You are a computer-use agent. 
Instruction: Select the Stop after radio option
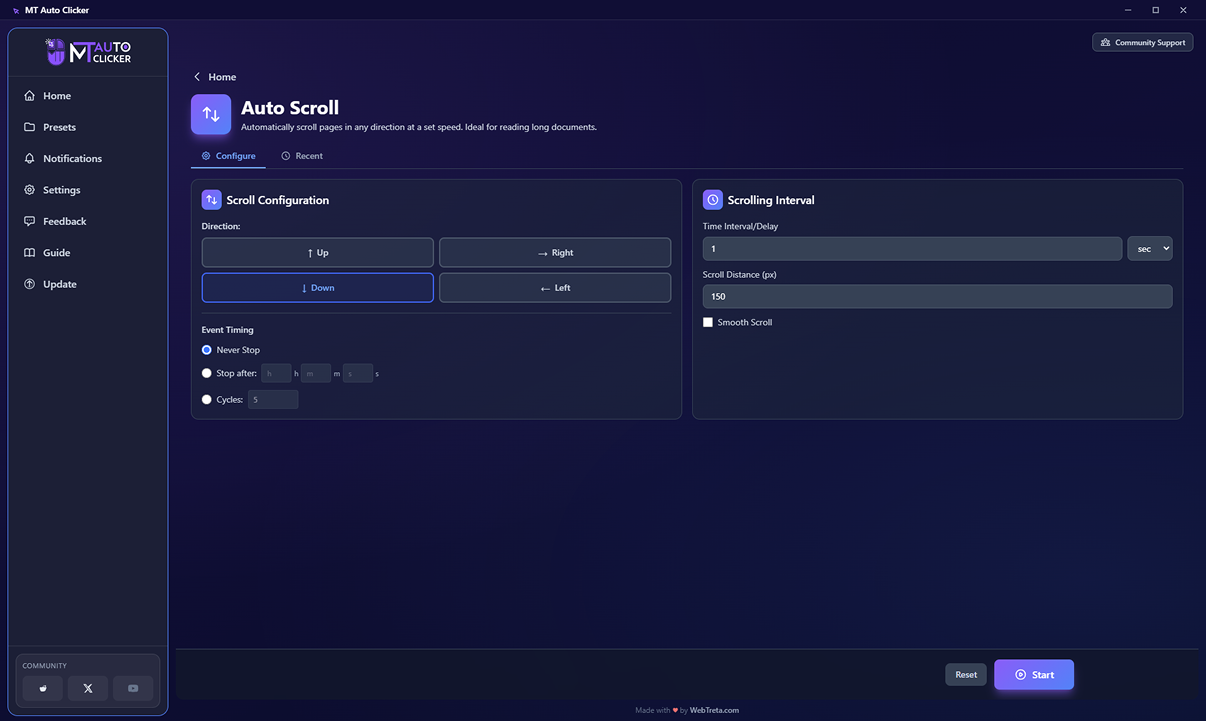pyautogui.click(x=207, y=373)
